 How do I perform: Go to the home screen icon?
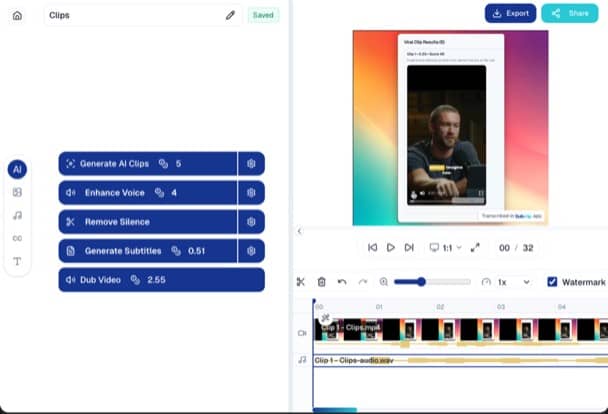click(17, 16)
